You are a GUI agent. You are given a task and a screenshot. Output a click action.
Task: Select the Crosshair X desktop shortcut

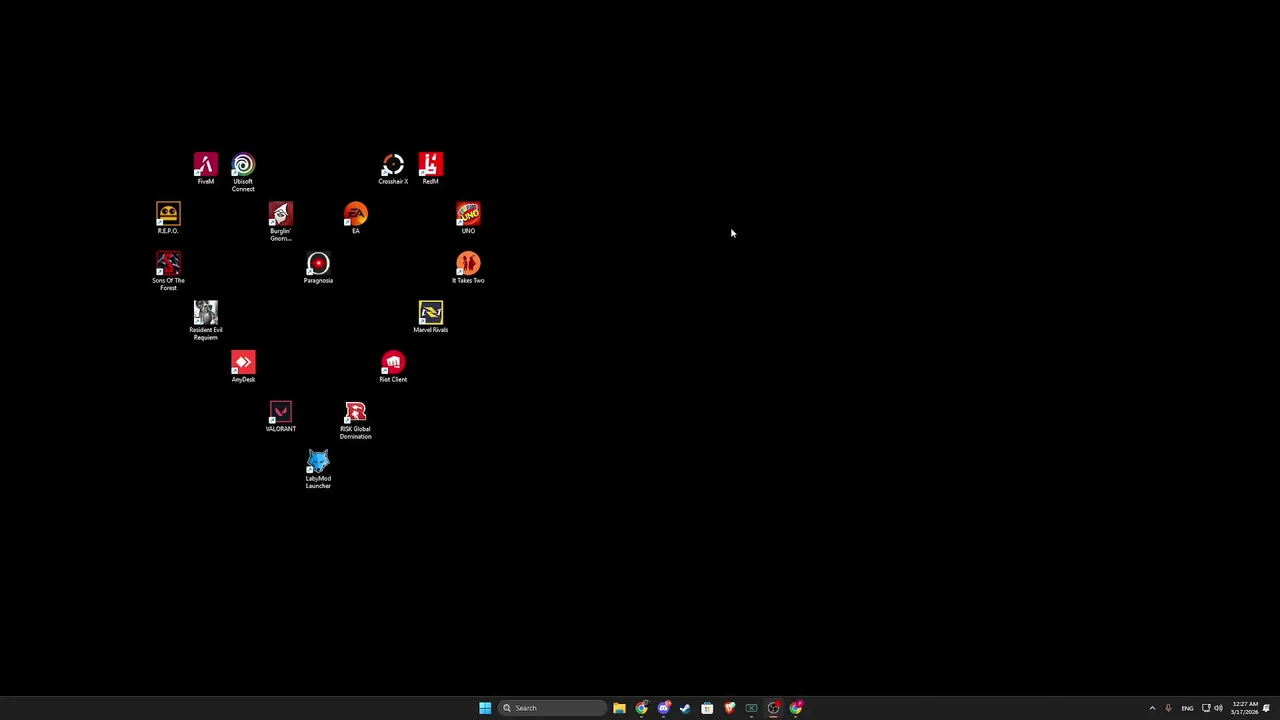click(x=393, y=168)
